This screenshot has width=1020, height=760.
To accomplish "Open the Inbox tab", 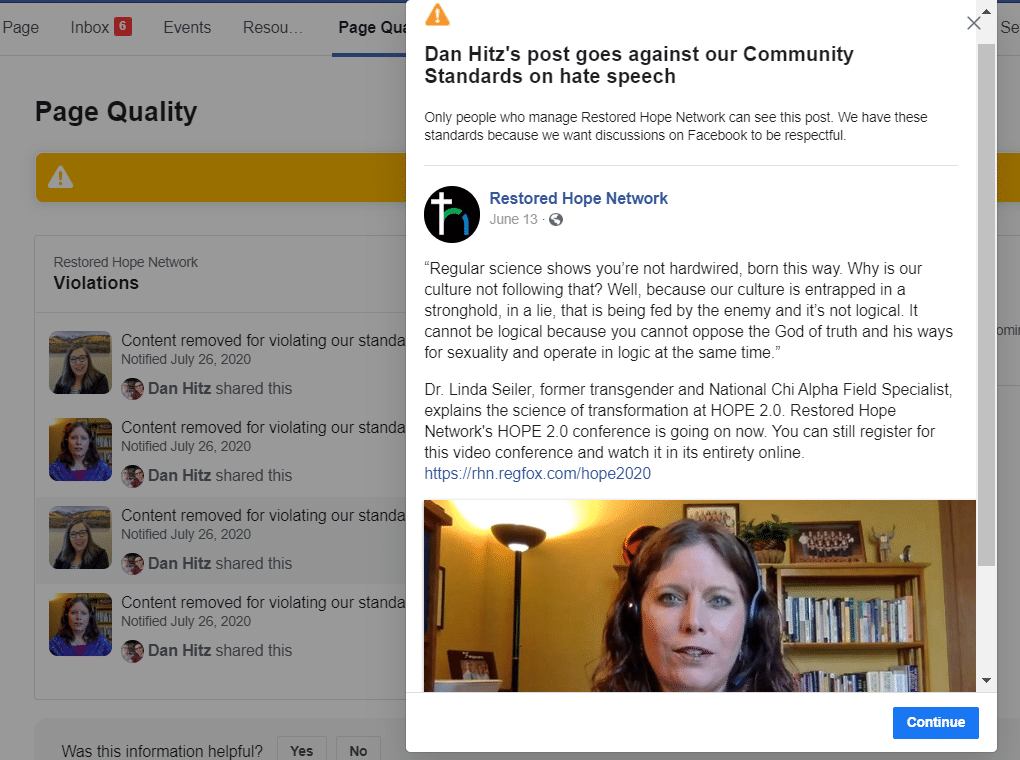I will [101, 27].
